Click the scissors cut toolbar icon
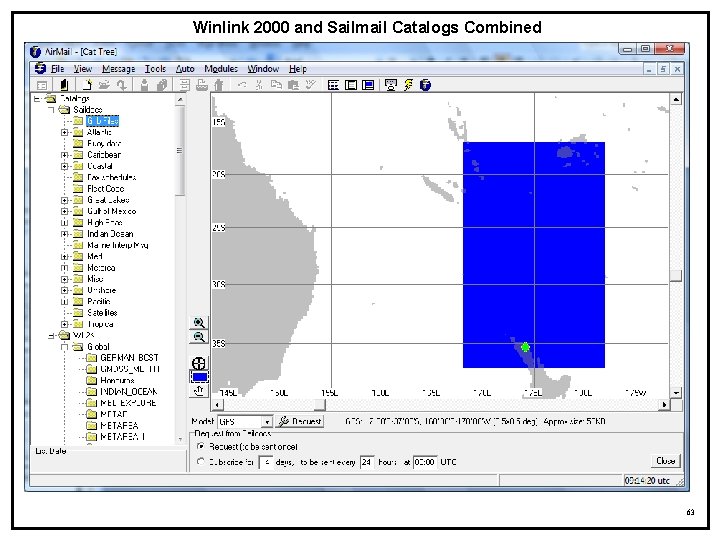This screenshot has height=540, width=720. [x=259, y=85]
